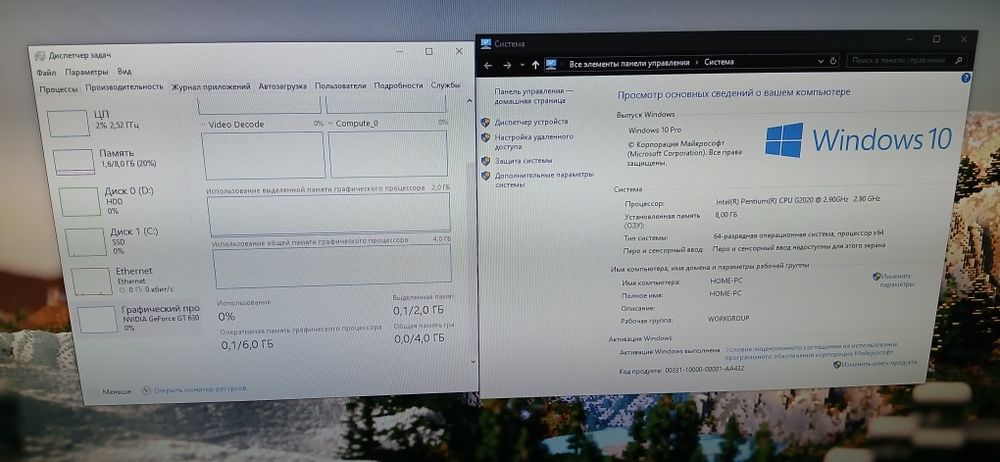Open the Защита системы link
1000x462 pixels.
pyautogui.click(x=523, y=161)
